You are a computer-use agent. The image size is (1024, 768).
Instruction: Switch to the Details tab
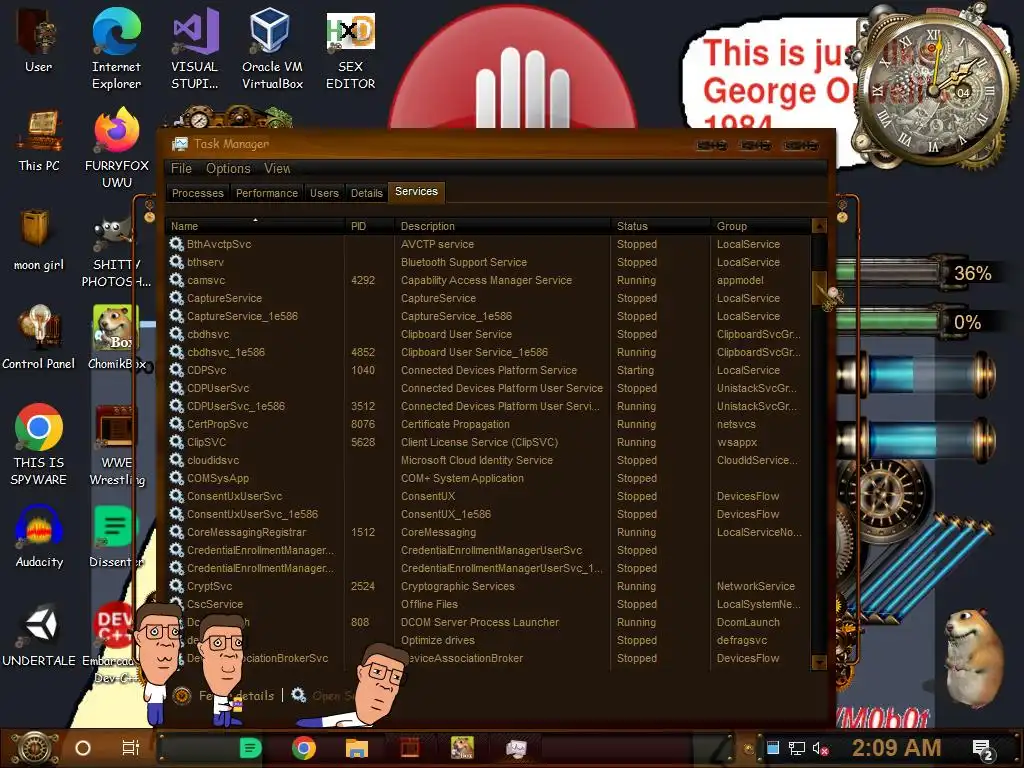366,193
